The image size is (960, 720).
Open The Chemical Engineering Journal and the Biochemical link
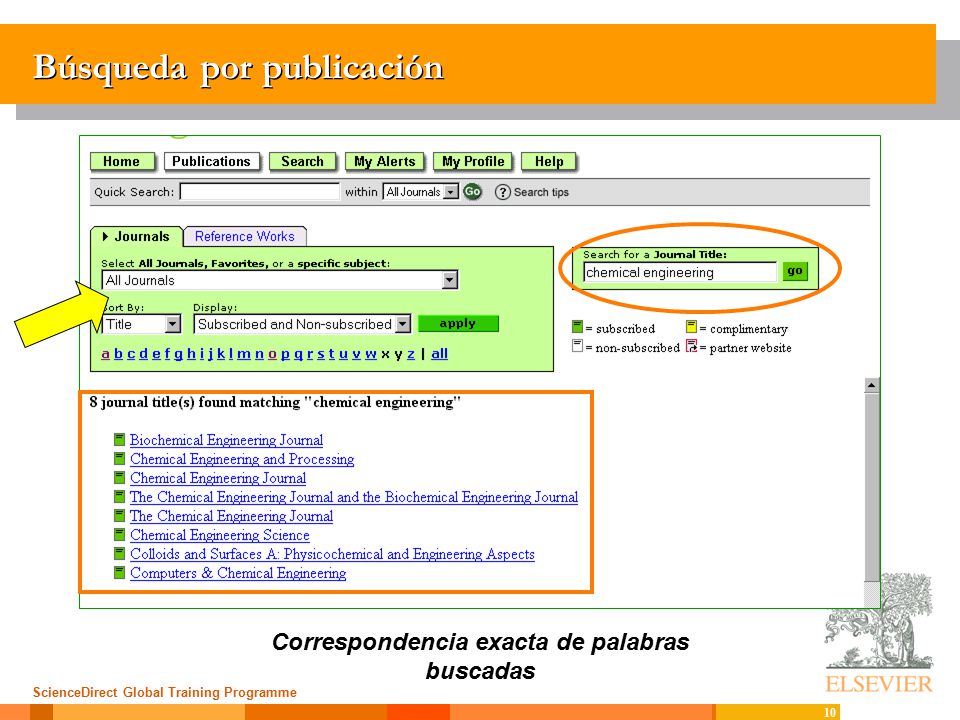tap(354, 497)
